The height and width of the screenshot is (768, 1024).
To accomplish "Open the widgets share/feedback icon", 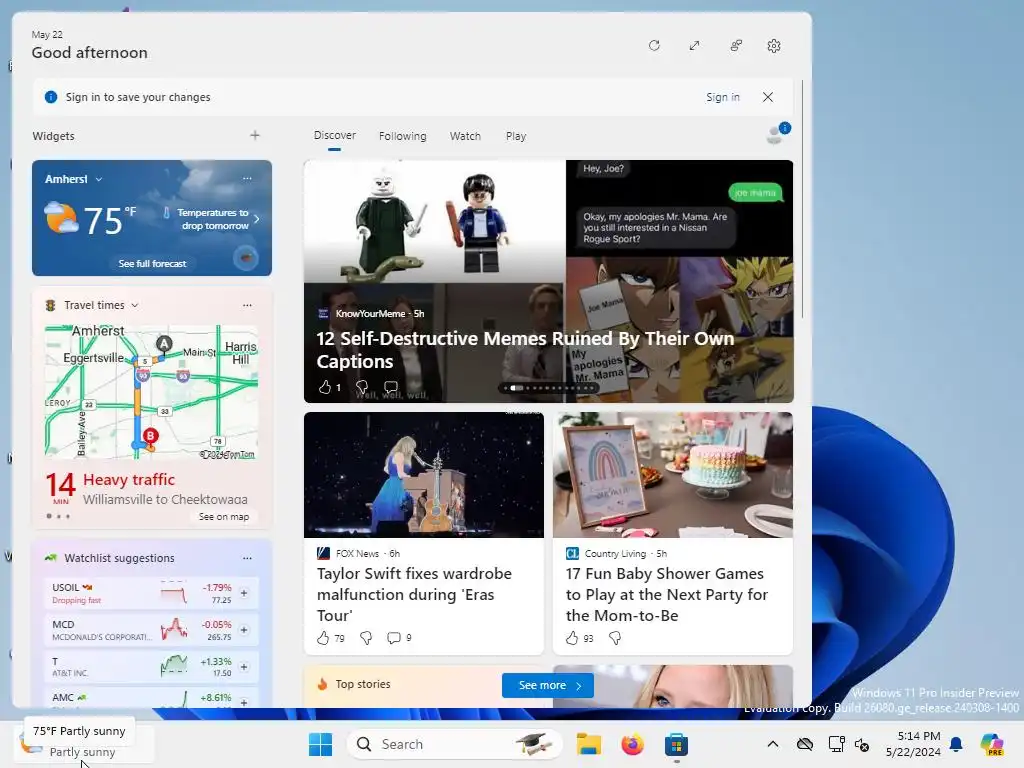I will click(x=735, y=46).
